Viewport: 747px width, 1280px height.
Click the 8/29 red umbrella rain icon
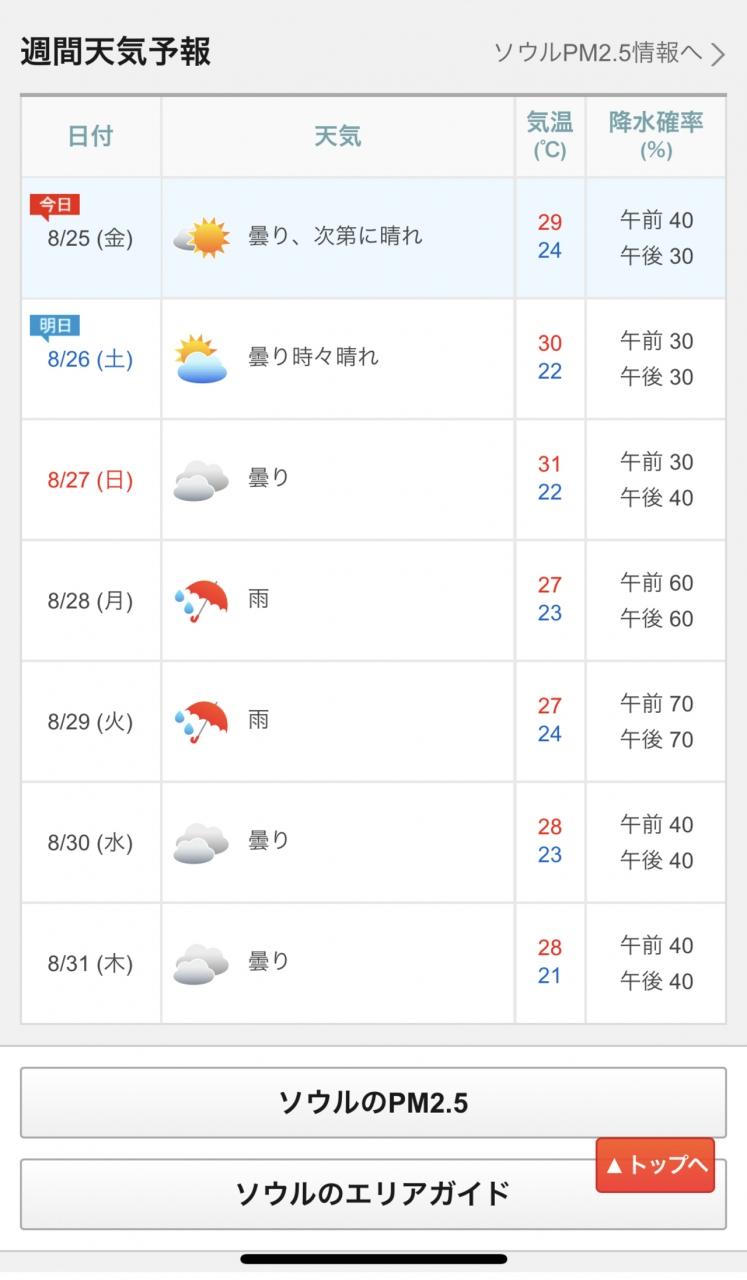(201, 722)
